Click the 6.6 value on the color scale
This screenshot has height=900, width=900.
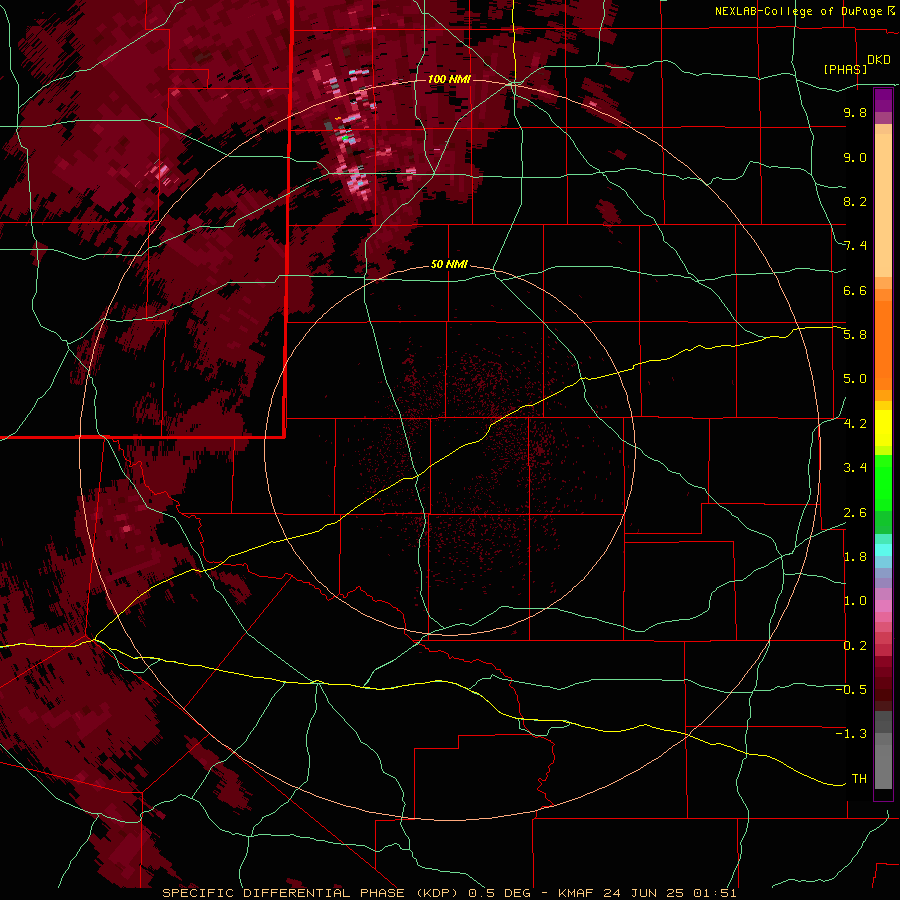(855, 290)
